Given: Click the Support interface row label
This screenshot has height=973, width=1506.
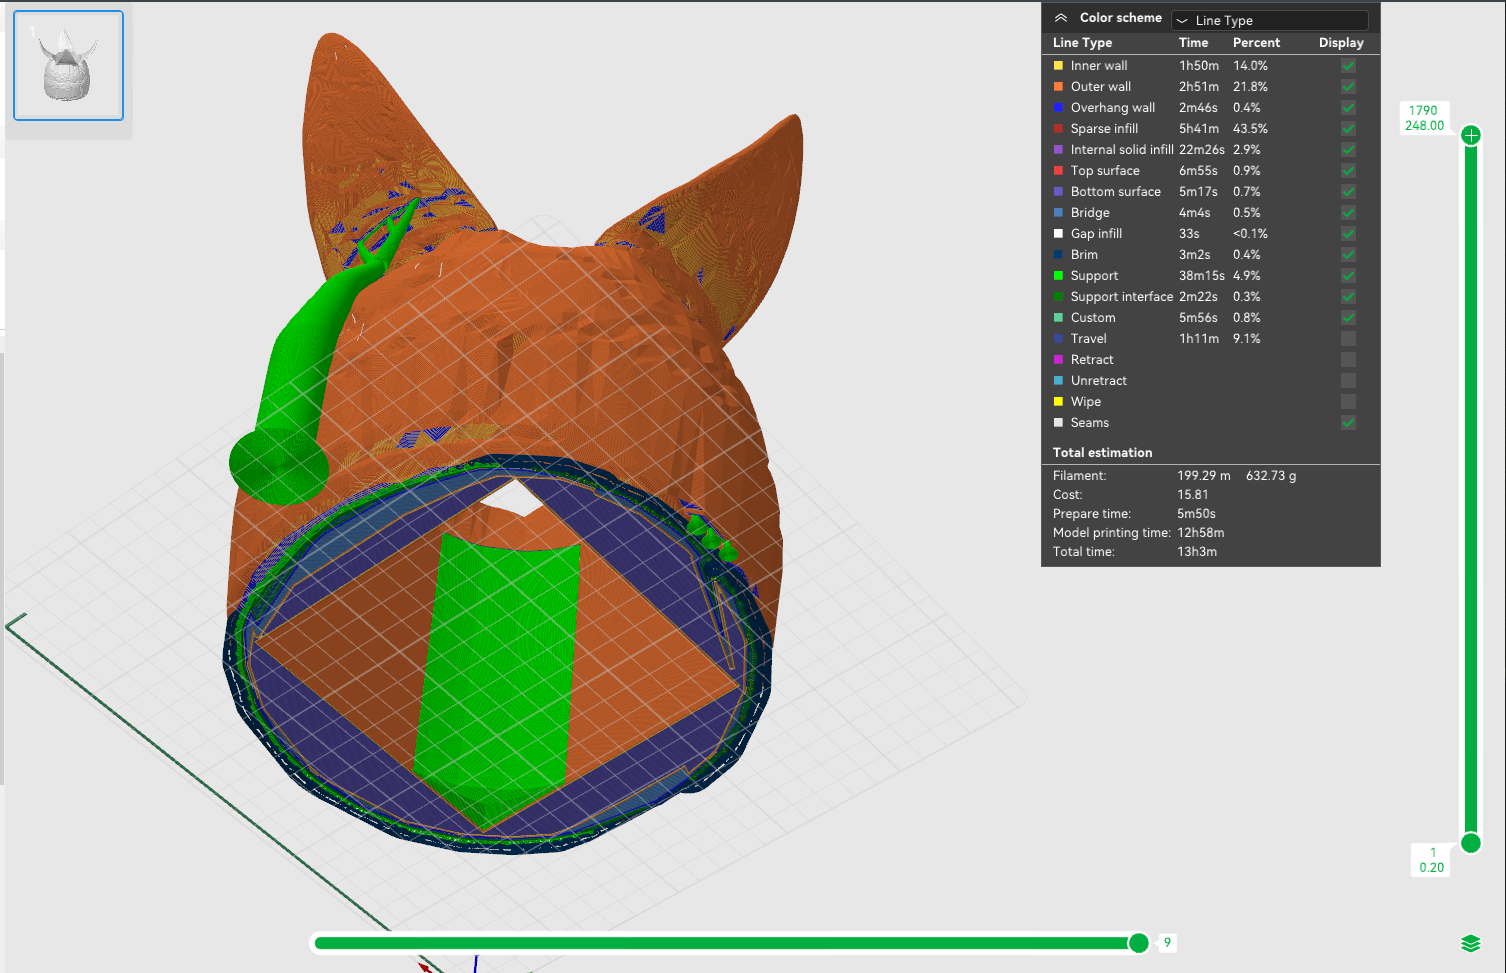Looking at the screenshot, I should point(1122,297).
